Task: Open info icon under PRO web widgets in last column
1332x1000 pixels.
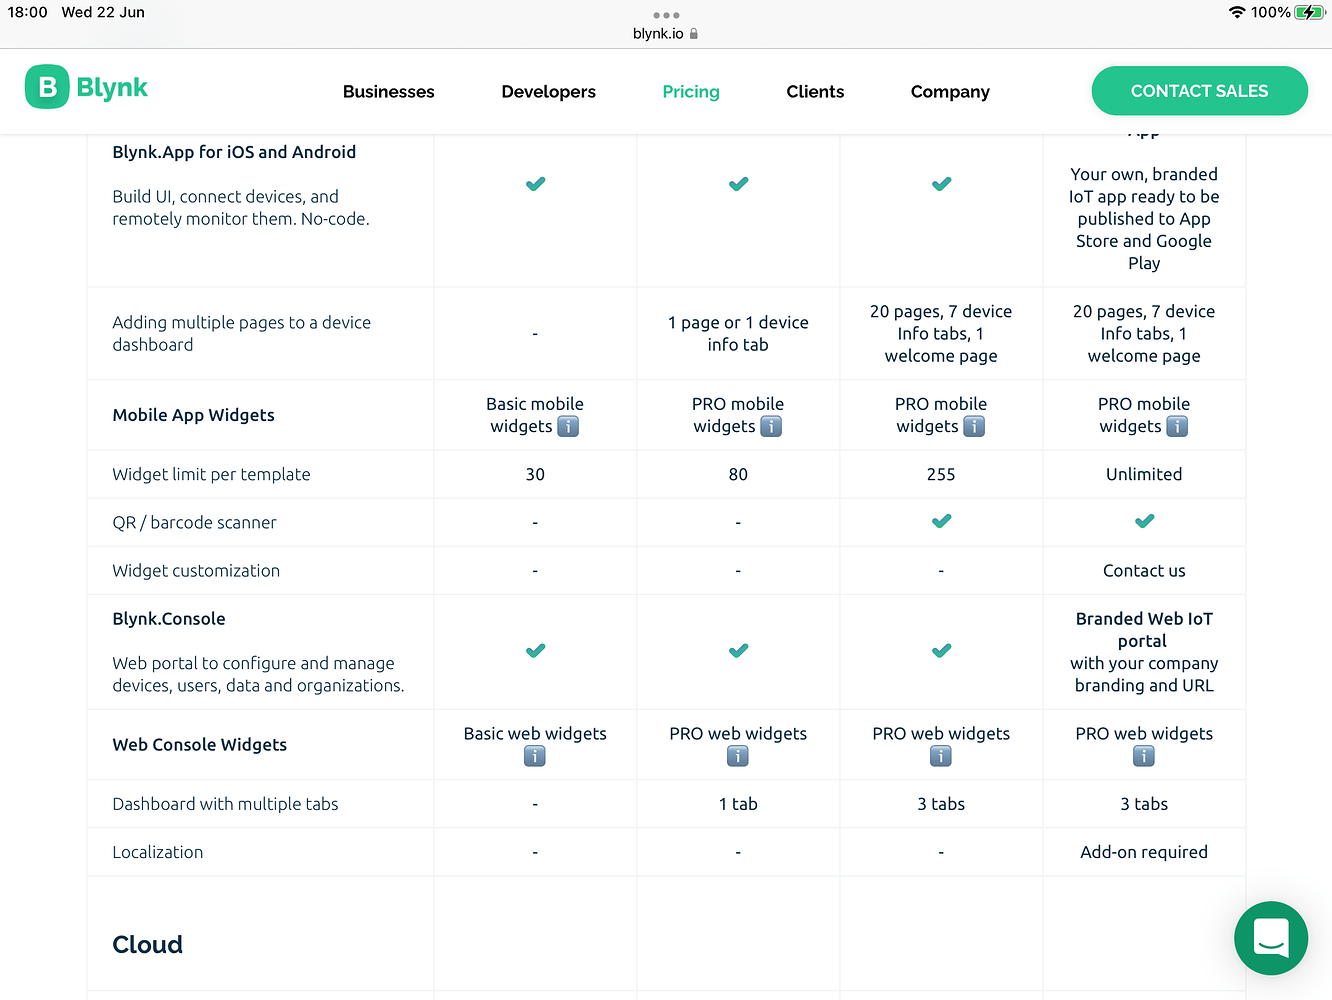Action: tap(1143, 757)
